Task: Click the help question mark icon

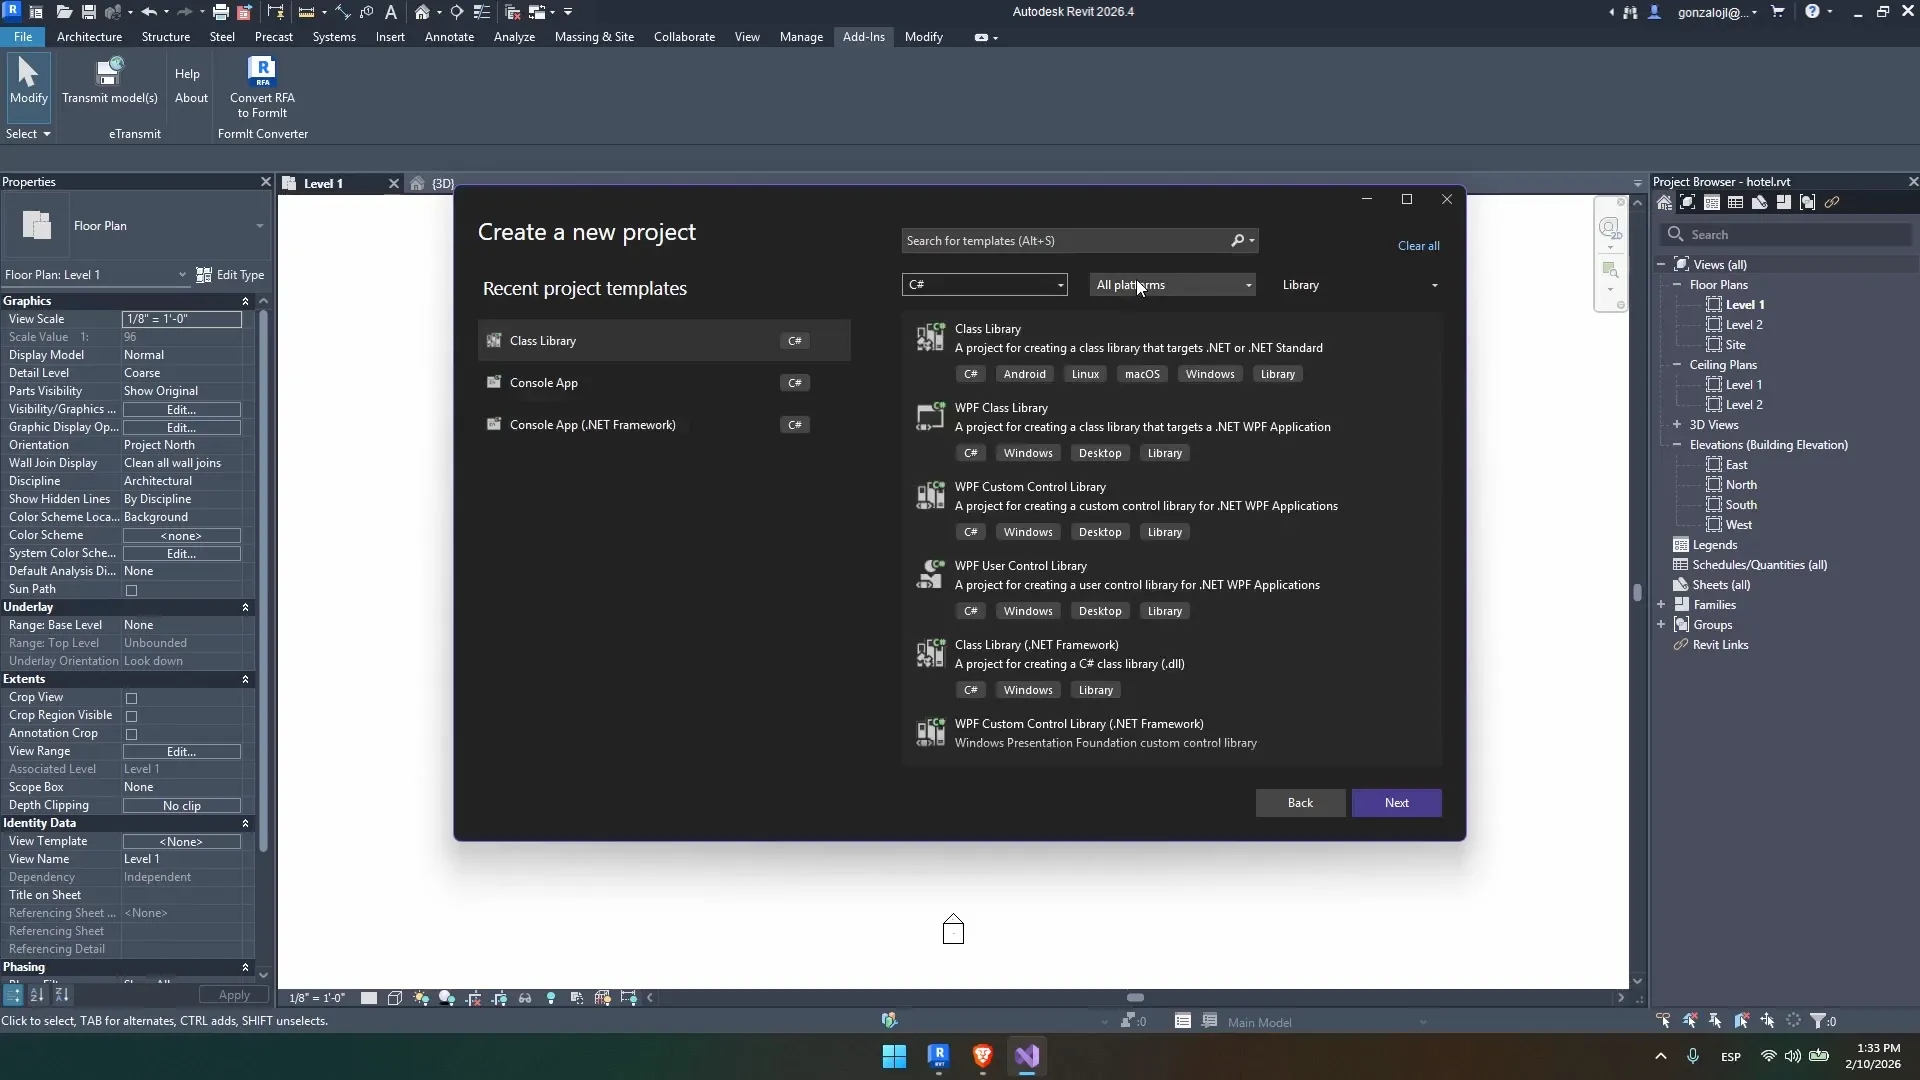Action: (x=1812, y=12)
